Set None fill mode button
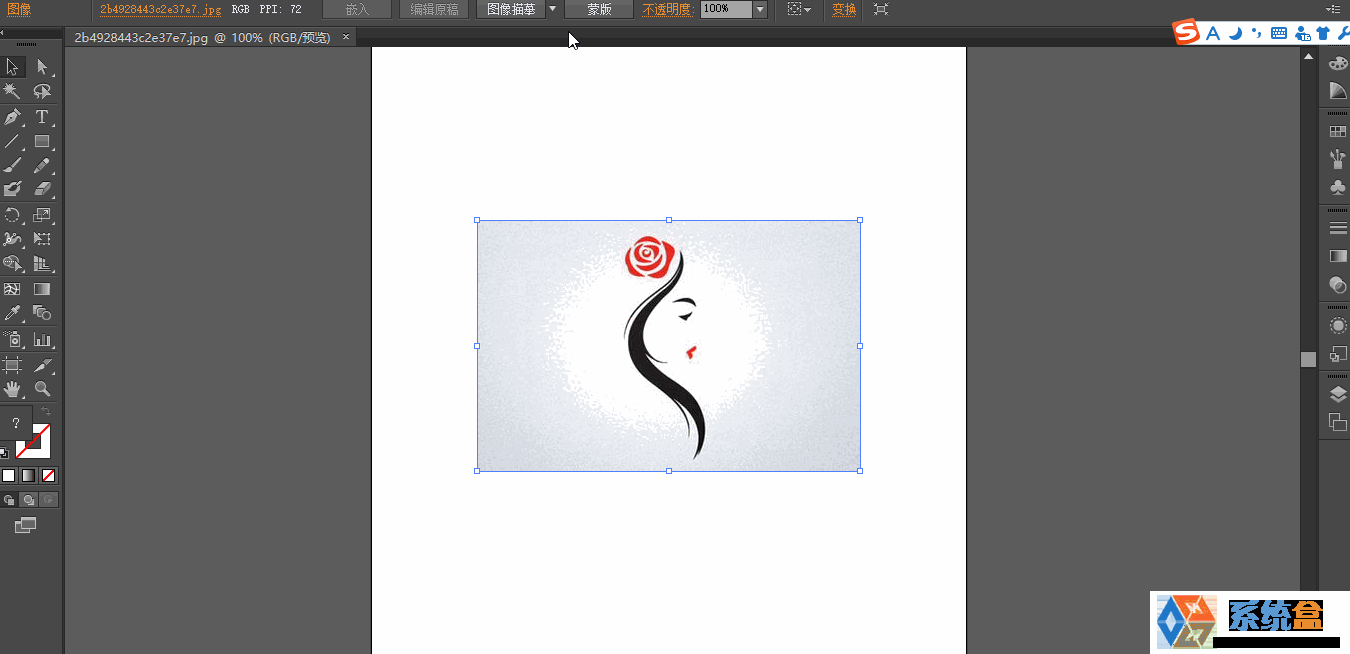The image size is (1350, 654). [x=49, y=475]
